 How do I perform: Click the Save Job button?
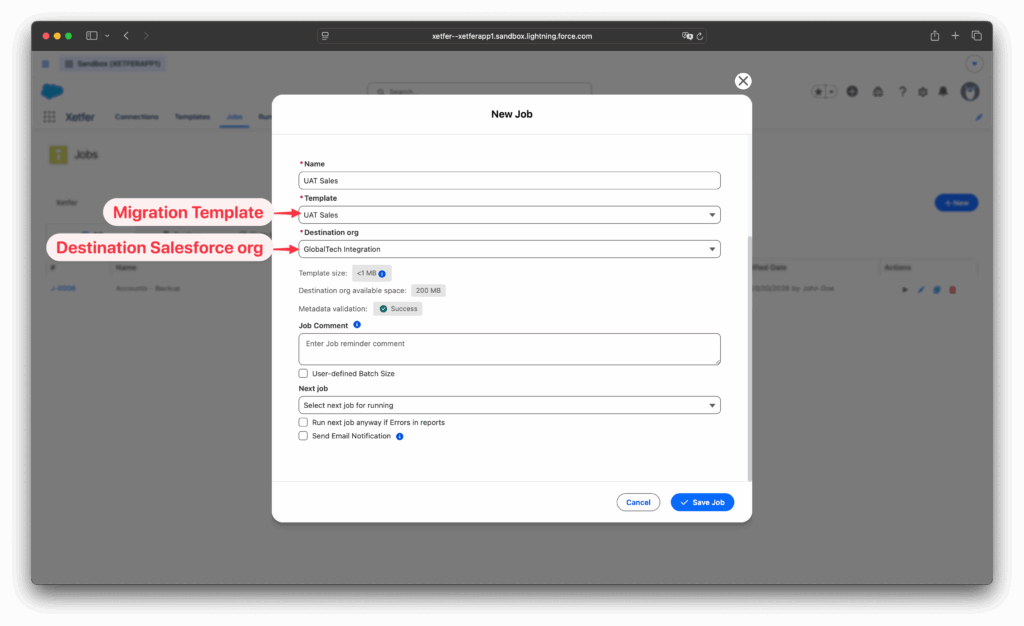pyautogui.click(x=702, y=503)
